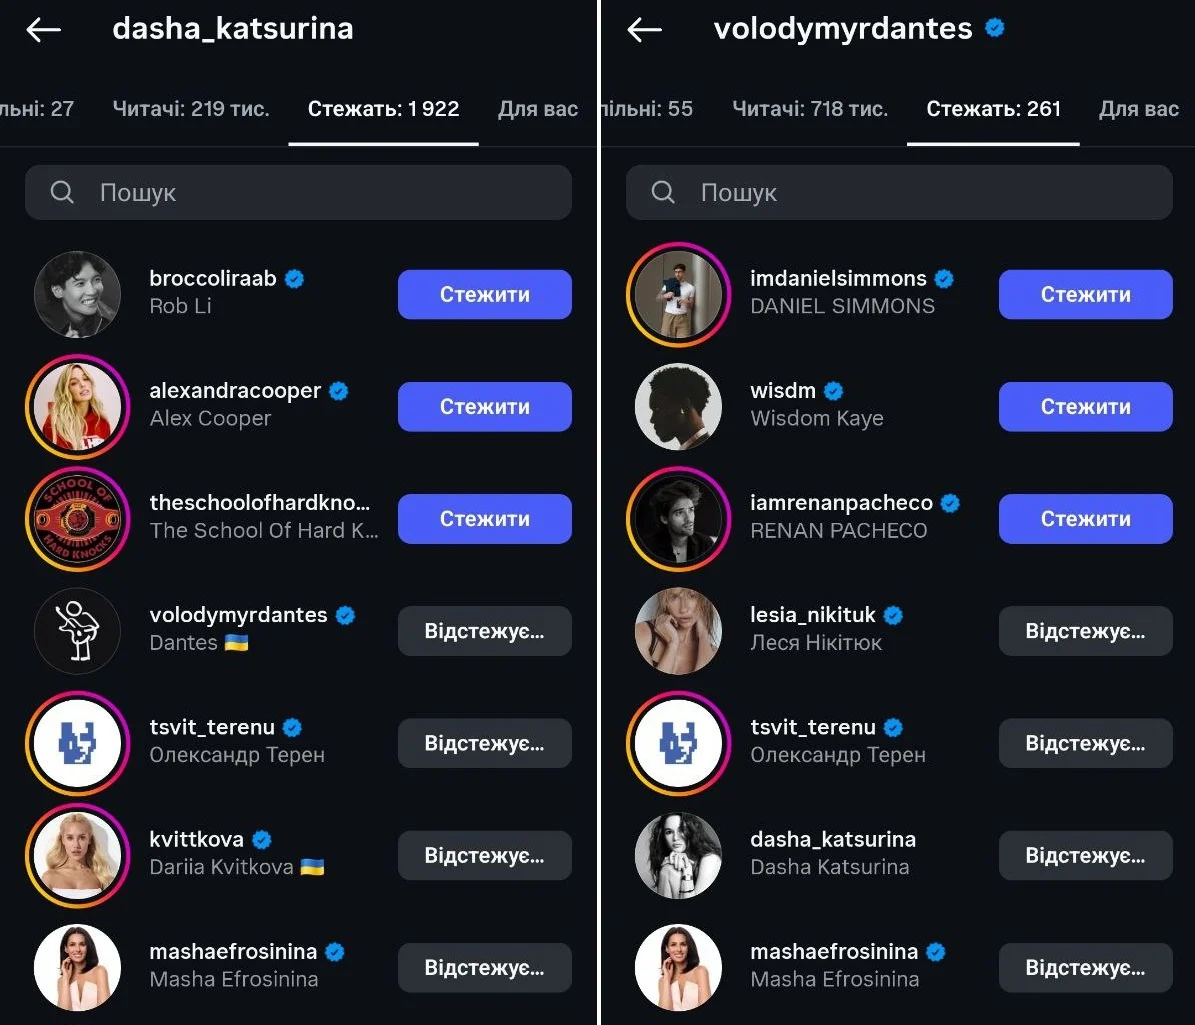Open wisdm silhouette avatar
The height and width of the screenshot is (1025, 1195).
[x=678, y=406]
